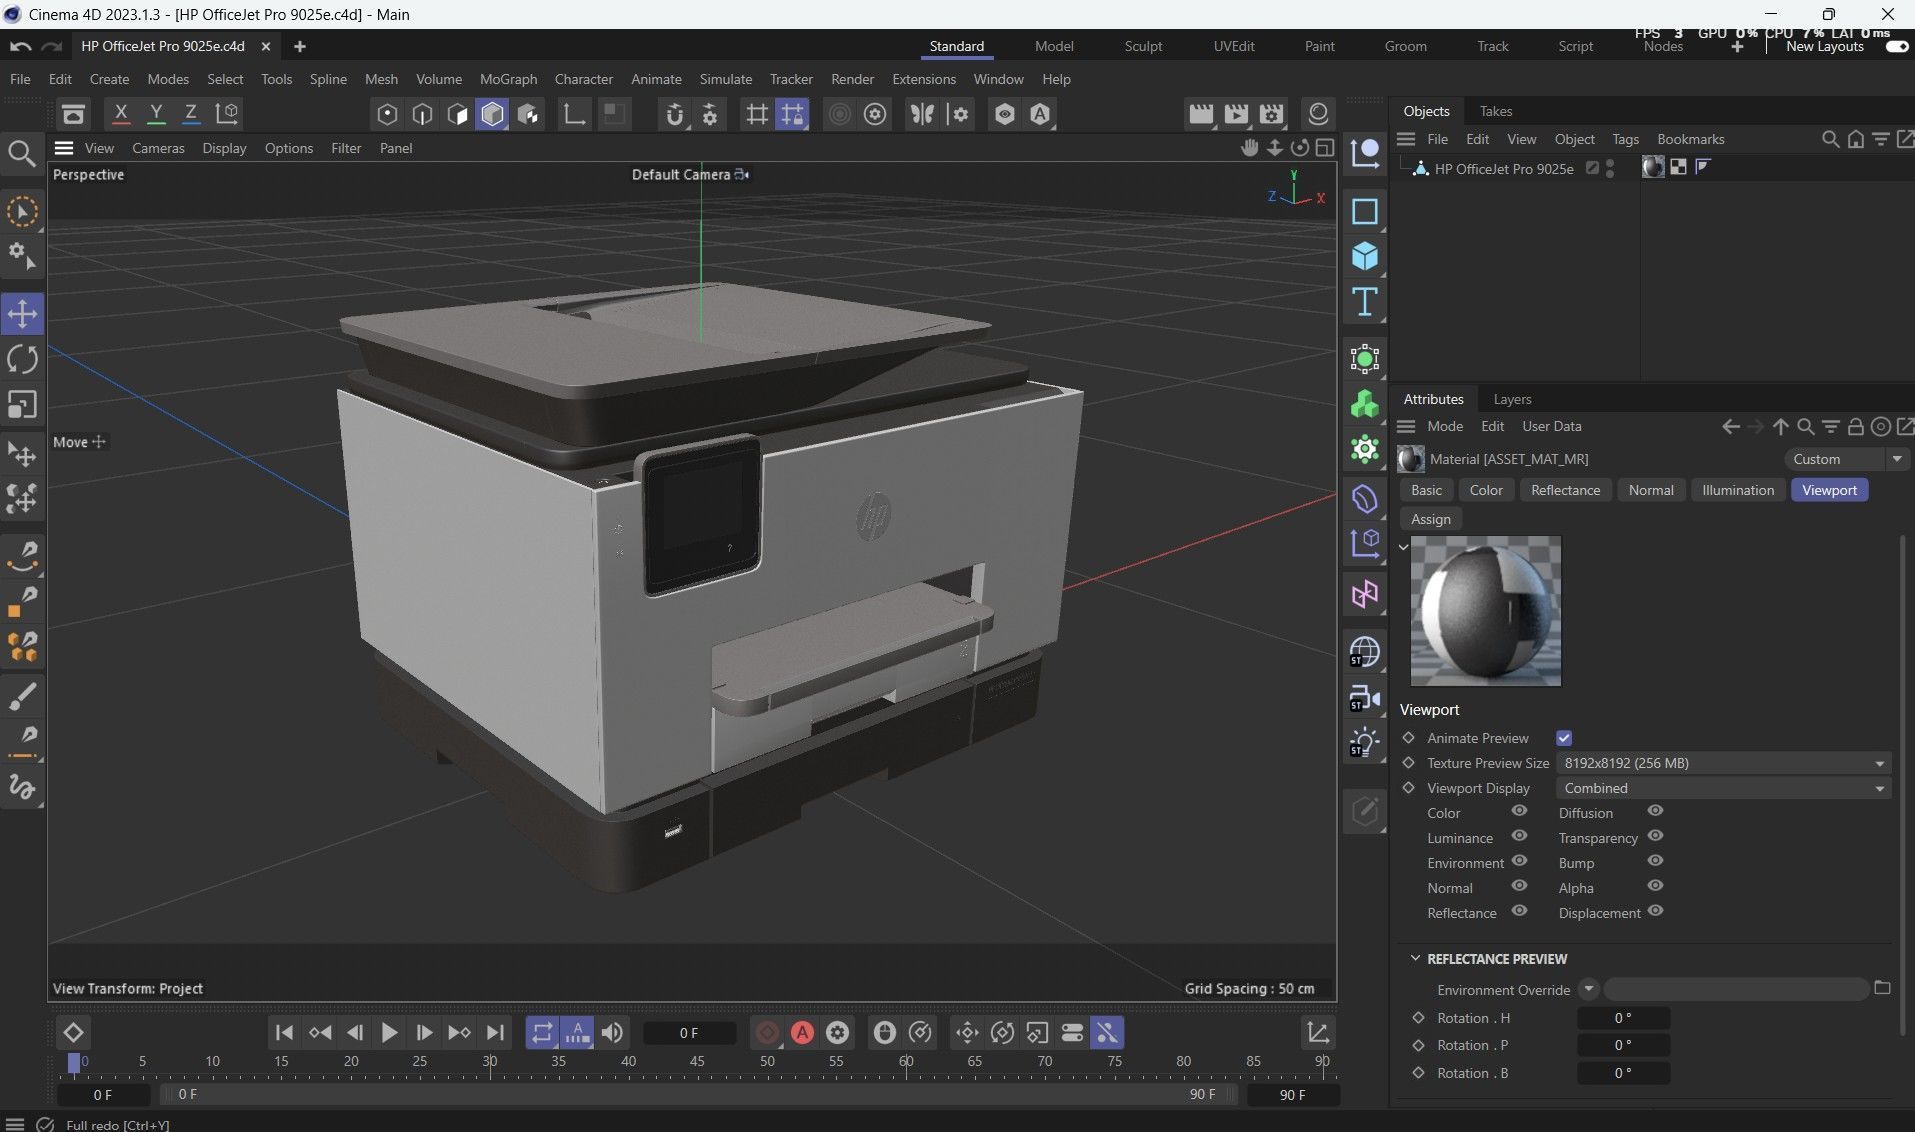This screenshot has width=1915, height=1132.
Task: Add a rectangle spline object
Action: pyautogui.click(x=1365, y=212)
